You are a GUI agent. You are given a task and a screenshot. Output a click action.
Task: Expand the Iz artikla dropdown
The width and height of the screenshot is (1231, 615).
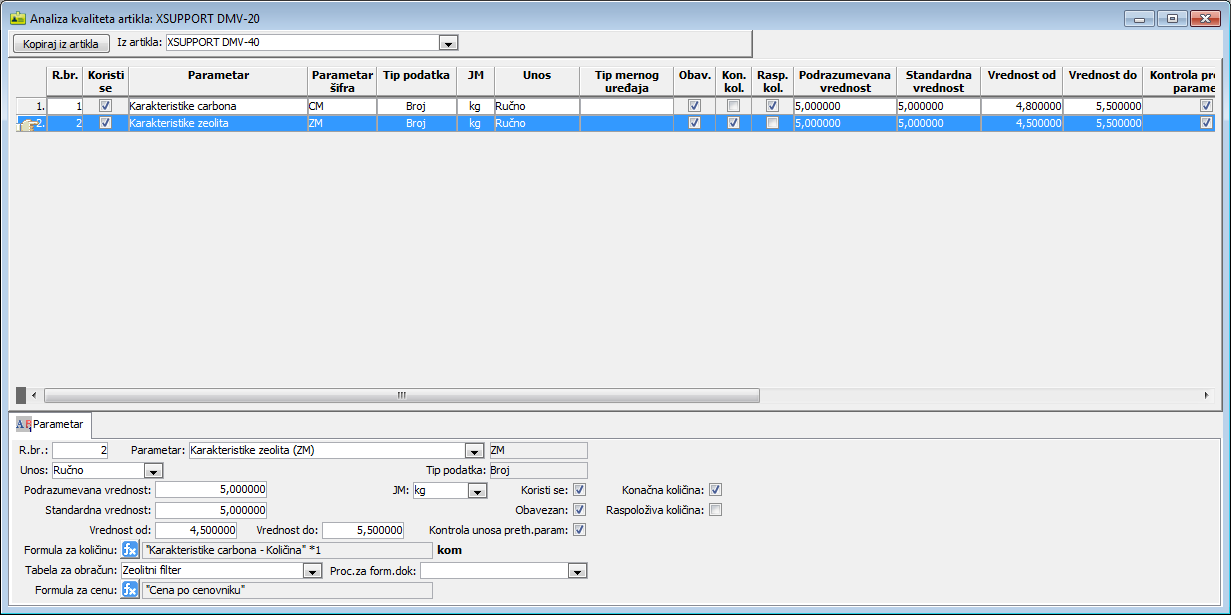tap(449, 43)
